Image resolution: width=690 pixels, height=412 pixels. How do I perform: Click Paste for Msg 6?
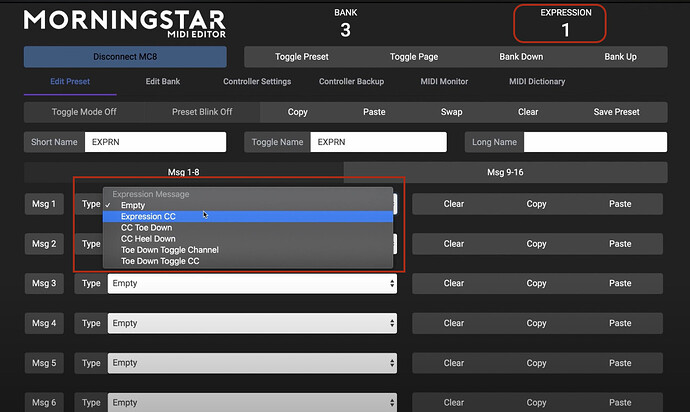tap(620, 402)
